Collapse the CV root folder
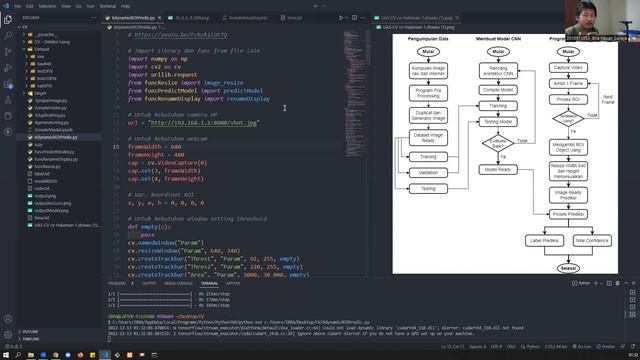The height and width of the screenshot is (360, 640). (x=24, y=27)
